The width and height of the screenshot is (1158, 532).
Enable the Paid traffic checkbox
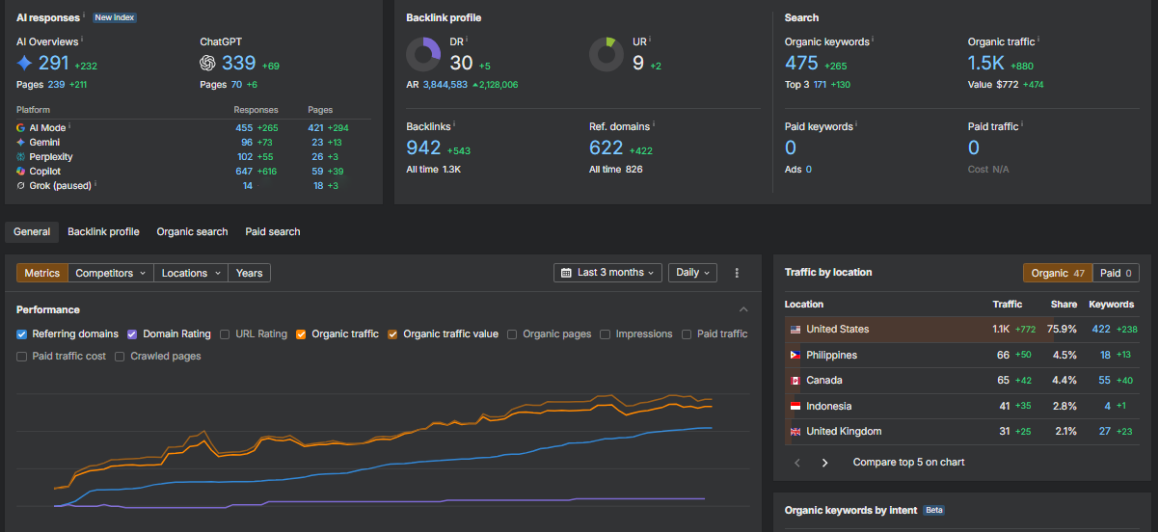[687, 334]
